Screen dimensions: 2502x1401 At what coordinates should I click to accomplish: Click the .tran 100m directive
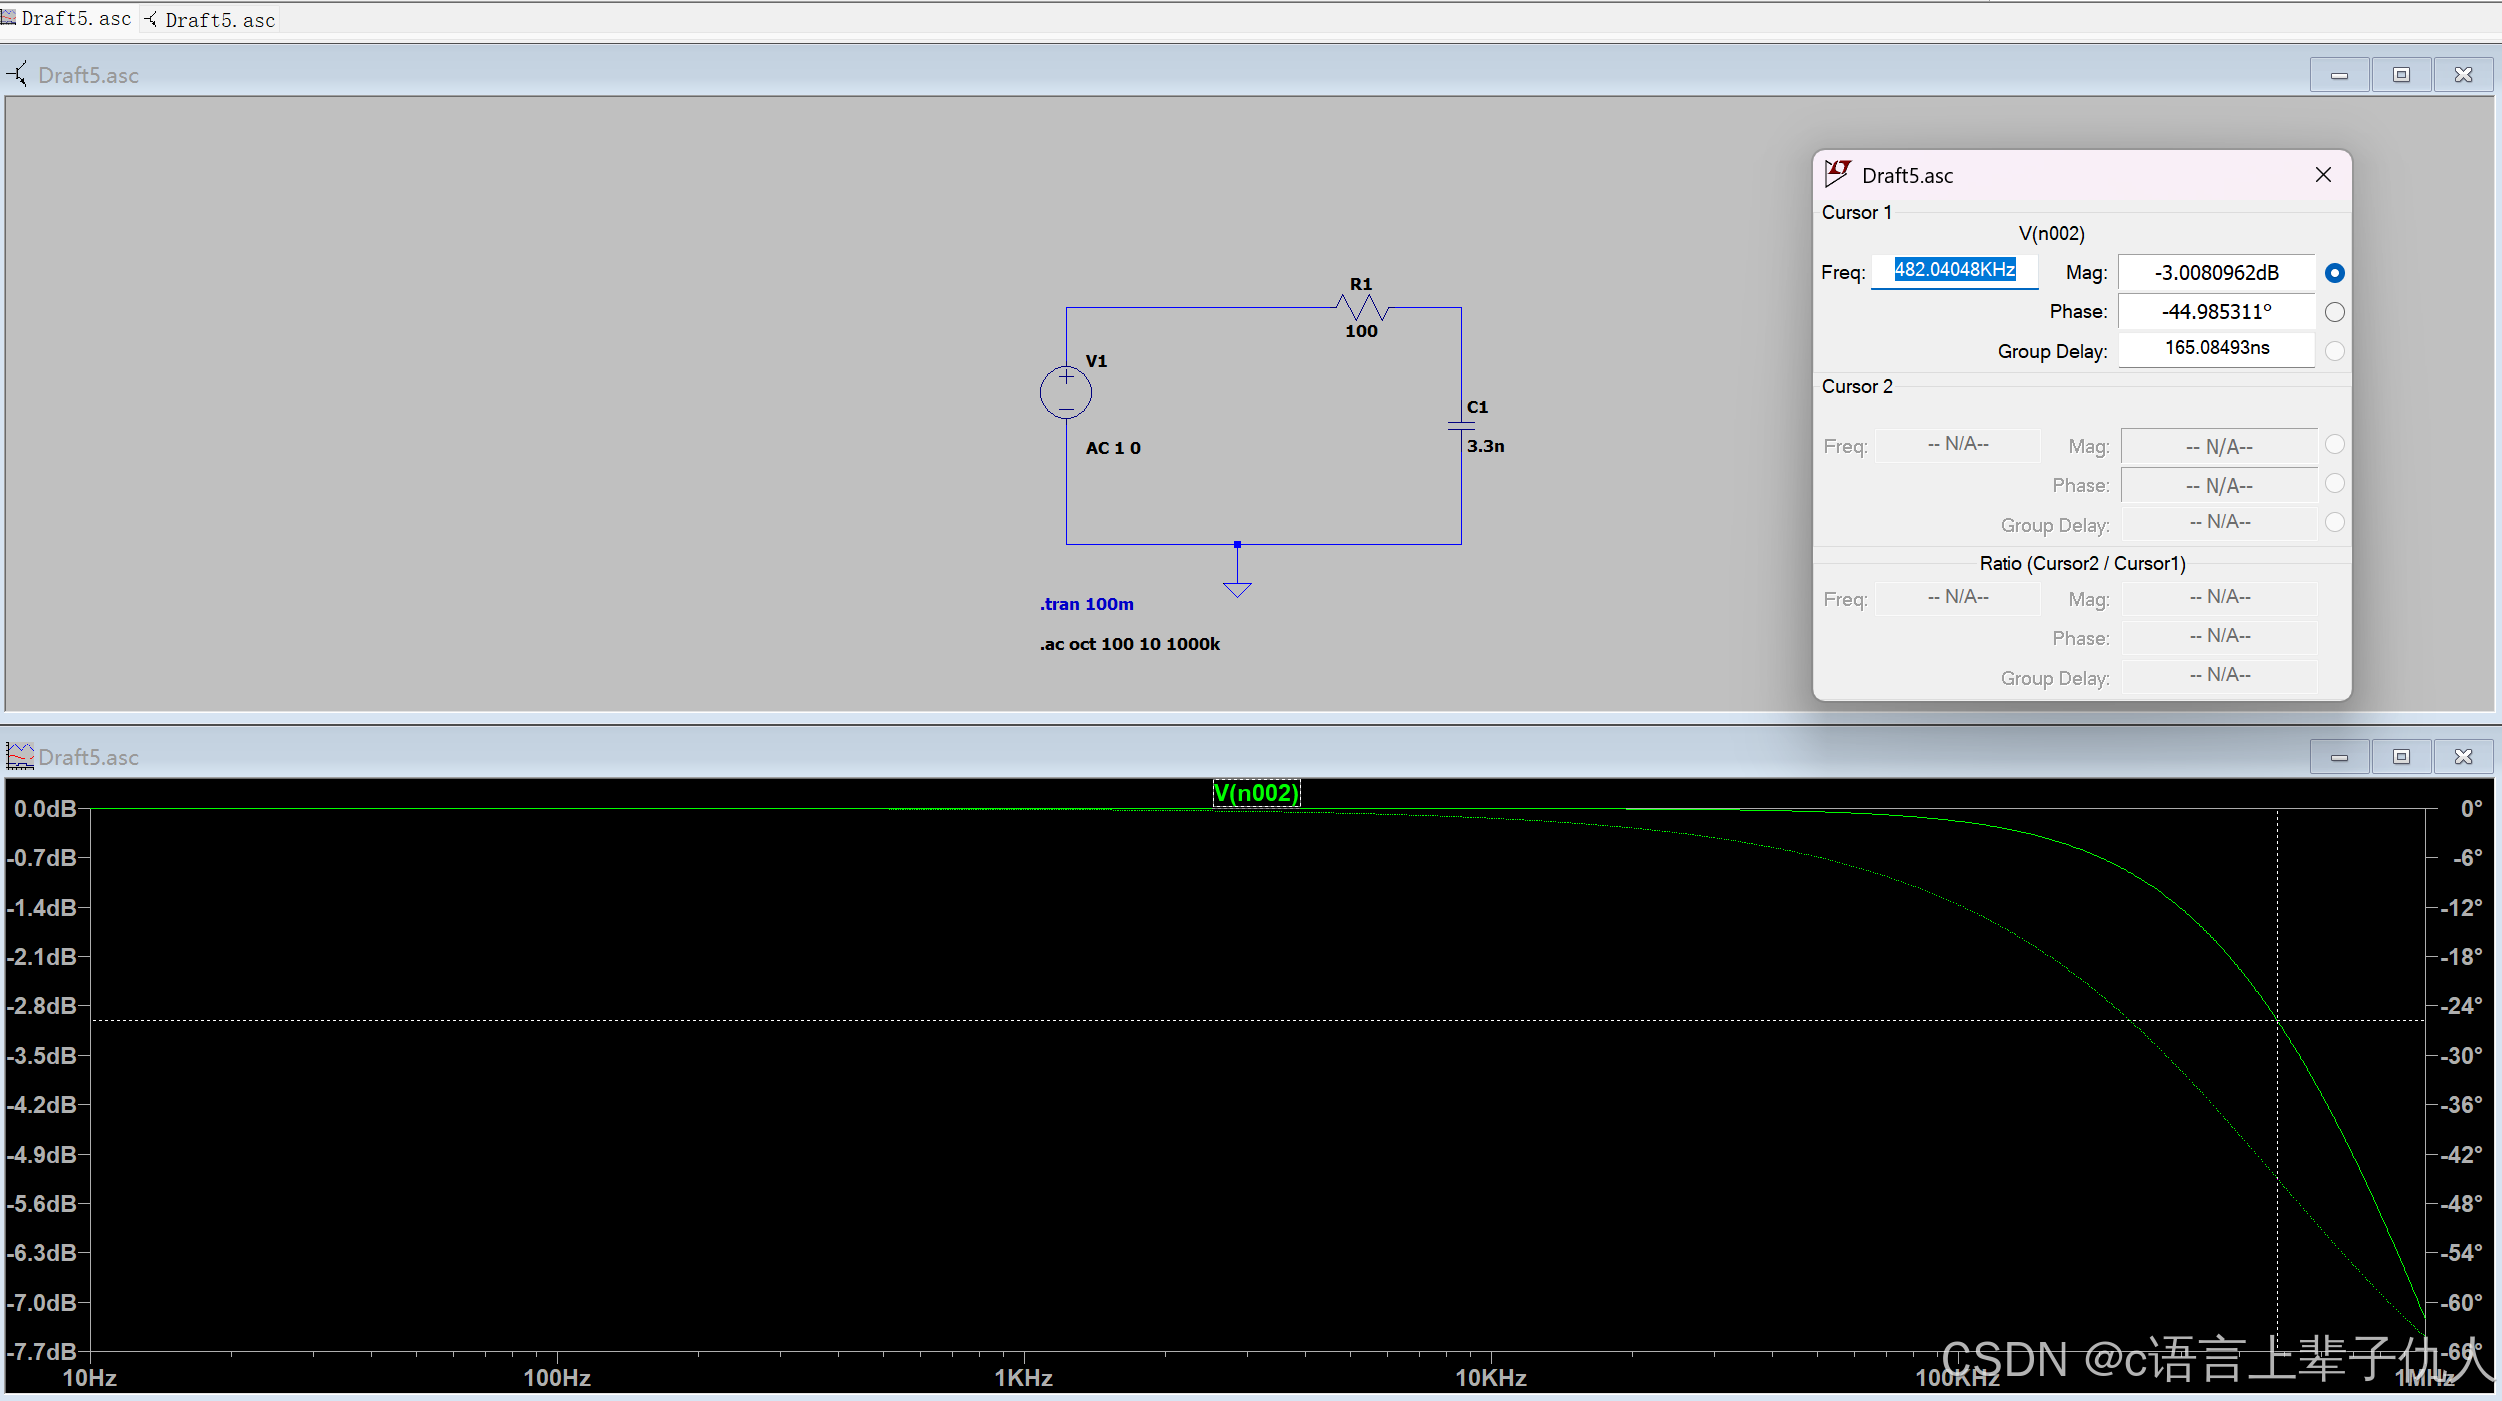pos(1086,604)
